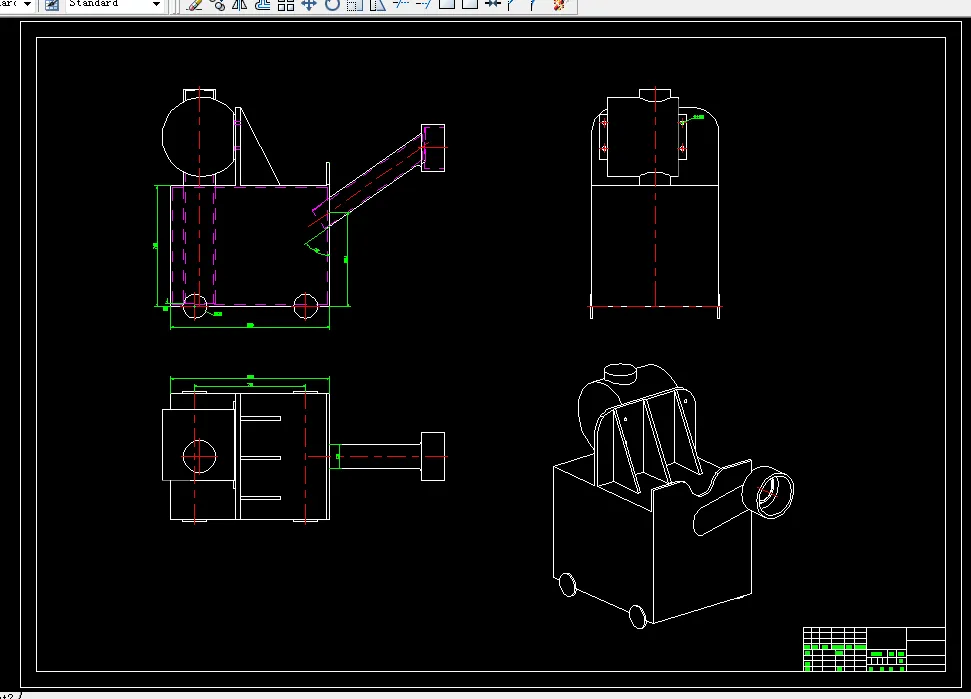Select the Move tool
971x699 pixels.
pos(309,5)
